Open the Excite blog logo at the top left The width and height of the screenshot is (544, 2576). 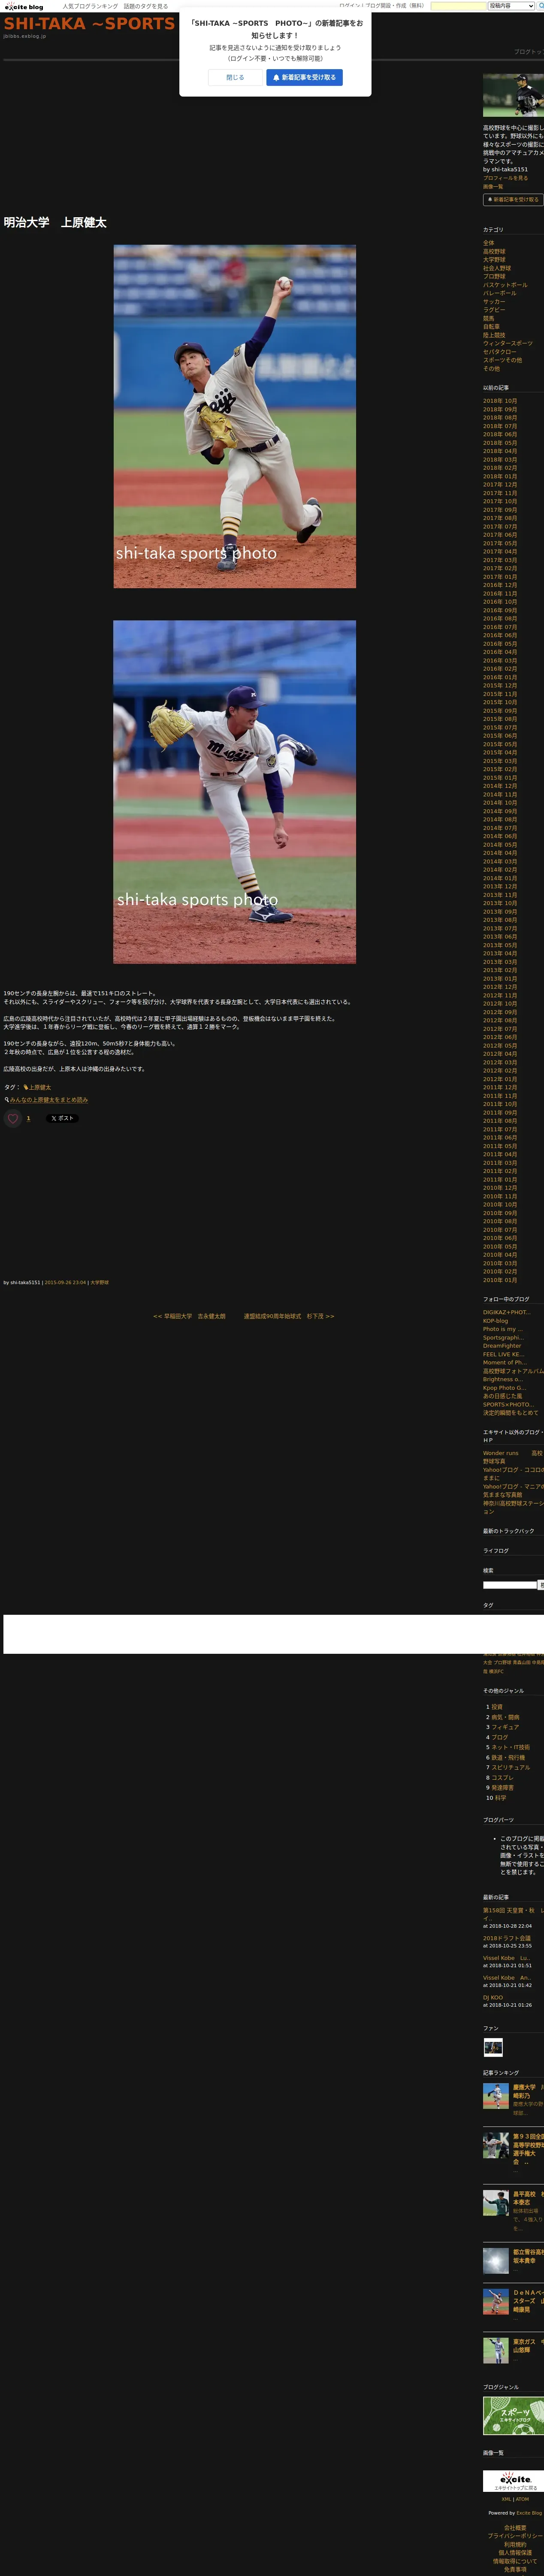pos(24,6)
